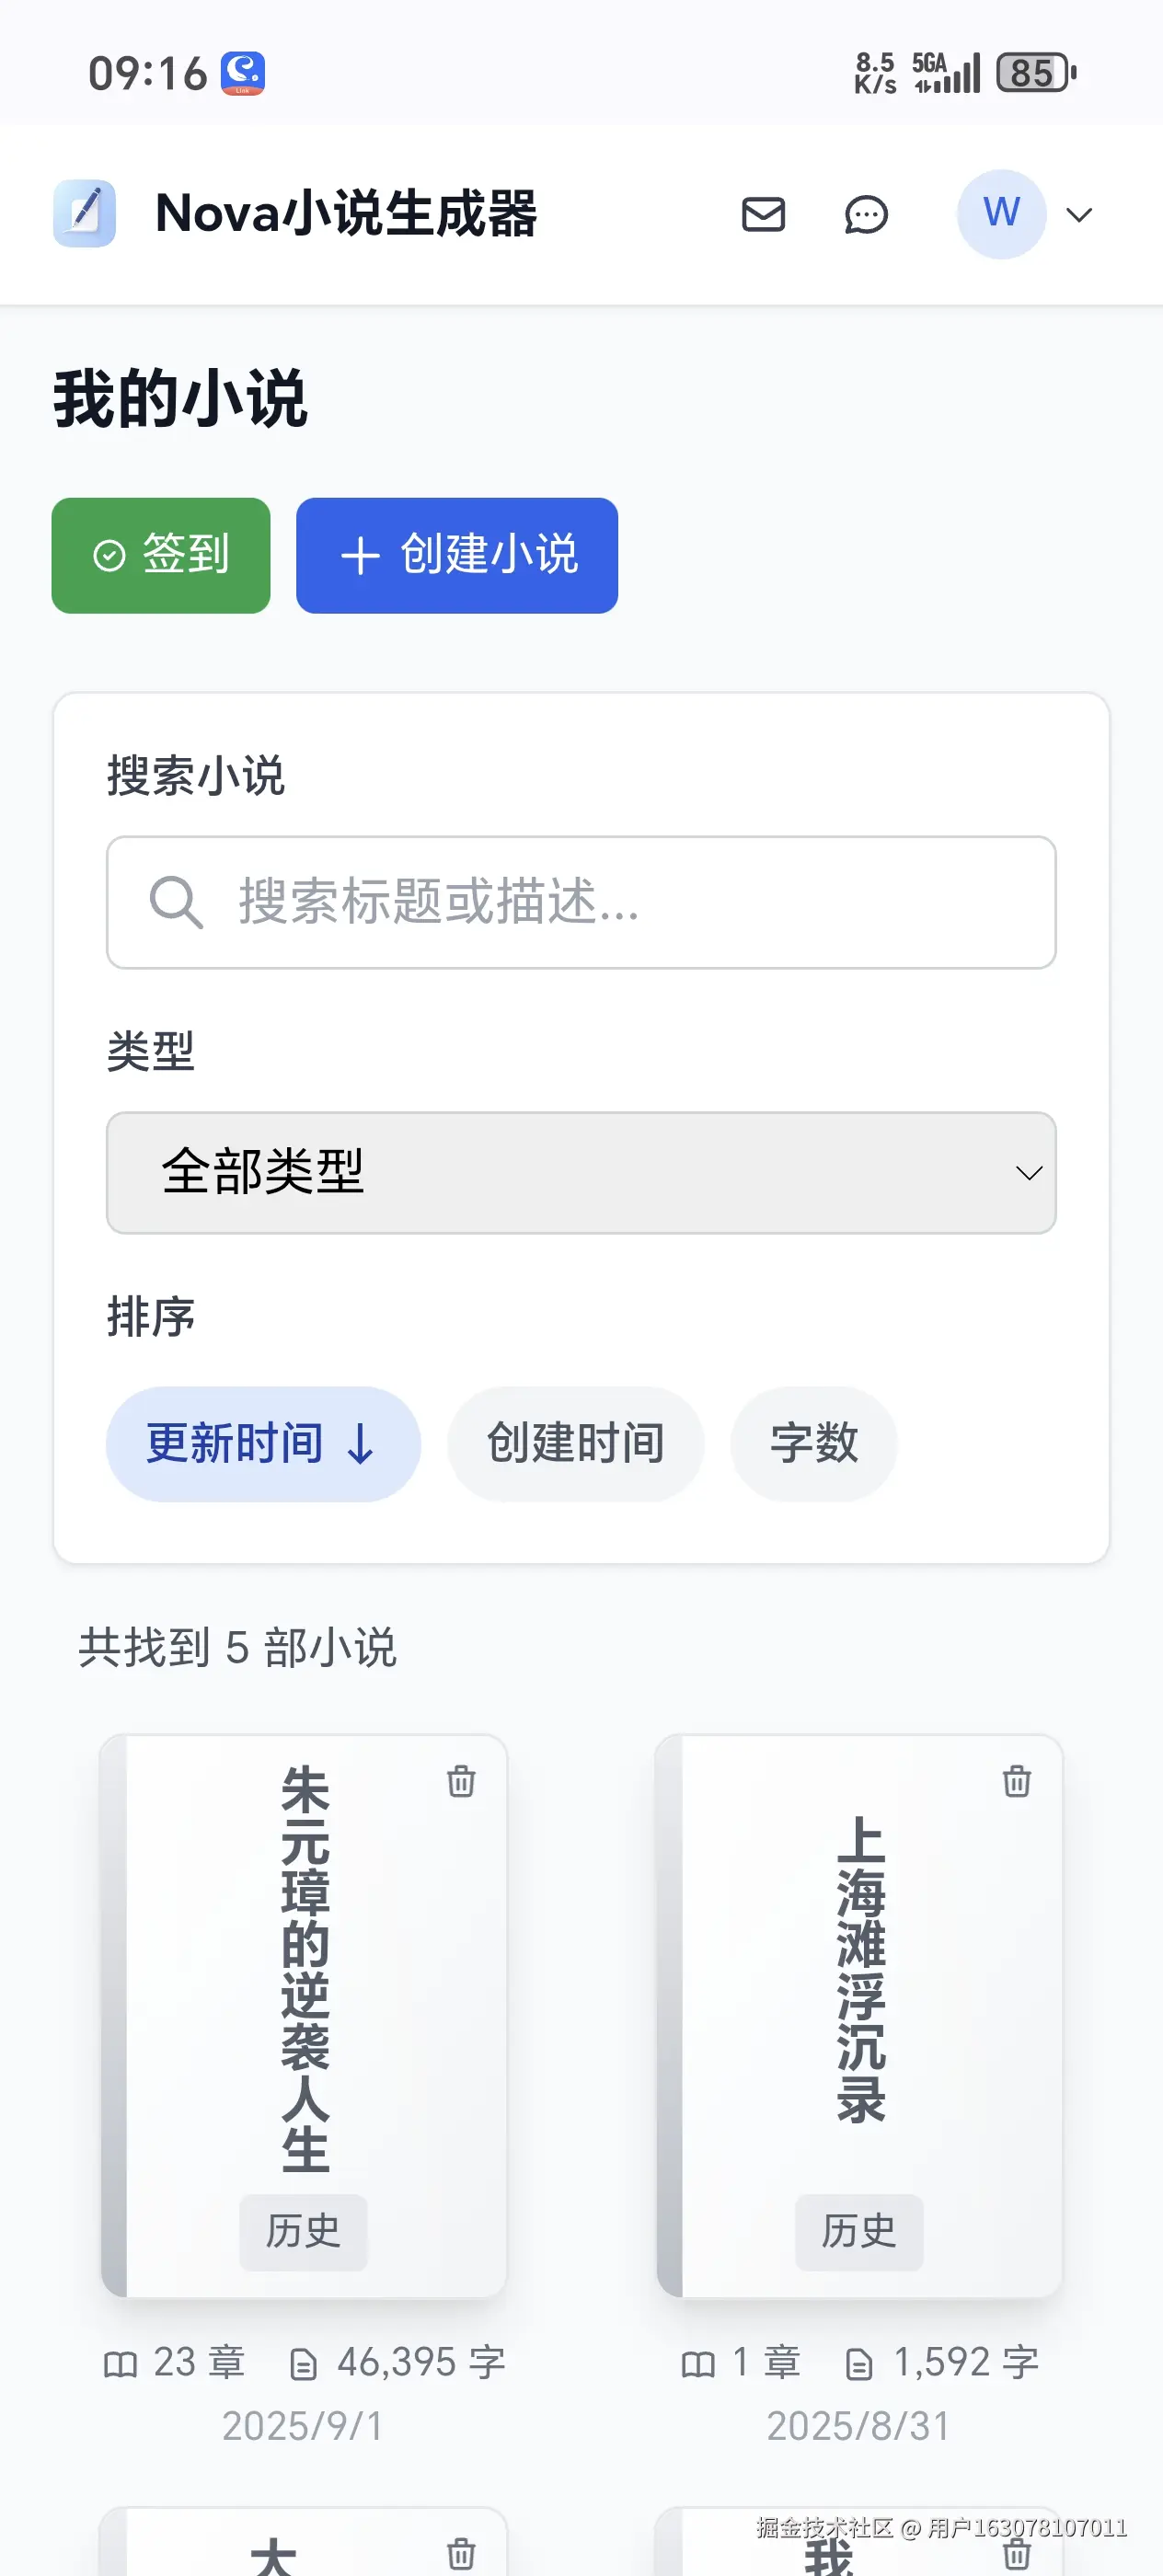The image size is (1163, 2576).
Task: Select the 历史 genre tag on 朱元璋的逆袭人生
Action: coord(302,2232)
